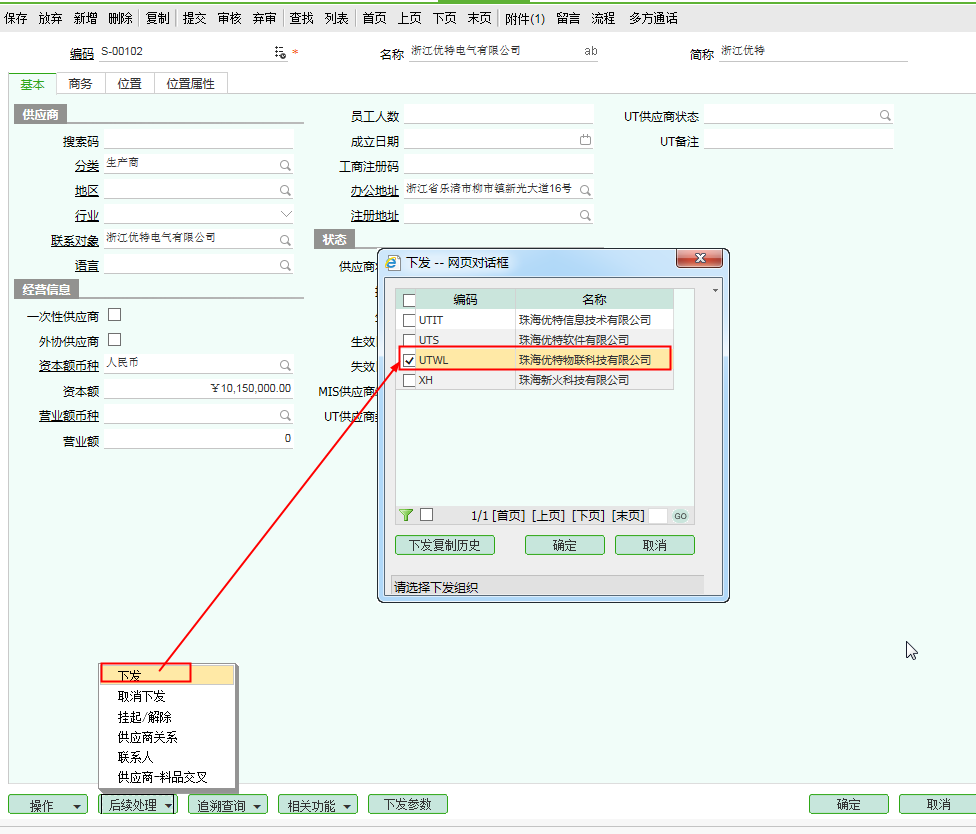Screen dimensions: 976x834
Task: Check the UTIT organization checkbox
Action: tap(409, 320)
